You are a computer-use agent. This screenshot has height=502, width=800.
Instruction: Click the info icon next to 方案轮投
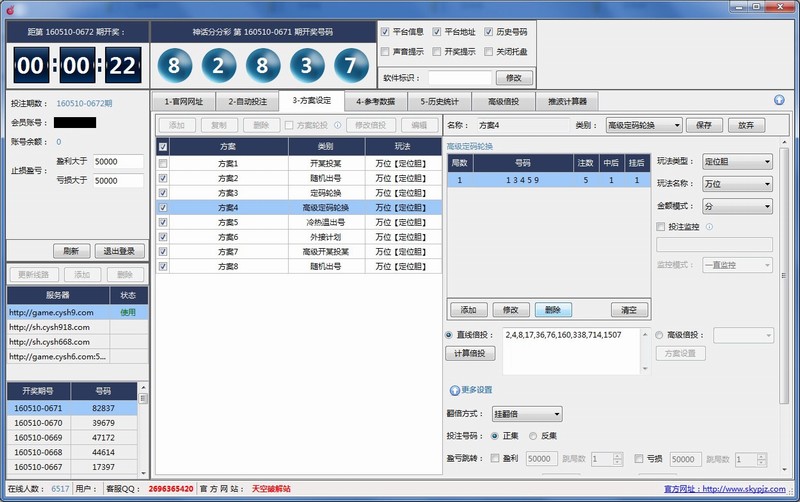(x=337, y=125)
